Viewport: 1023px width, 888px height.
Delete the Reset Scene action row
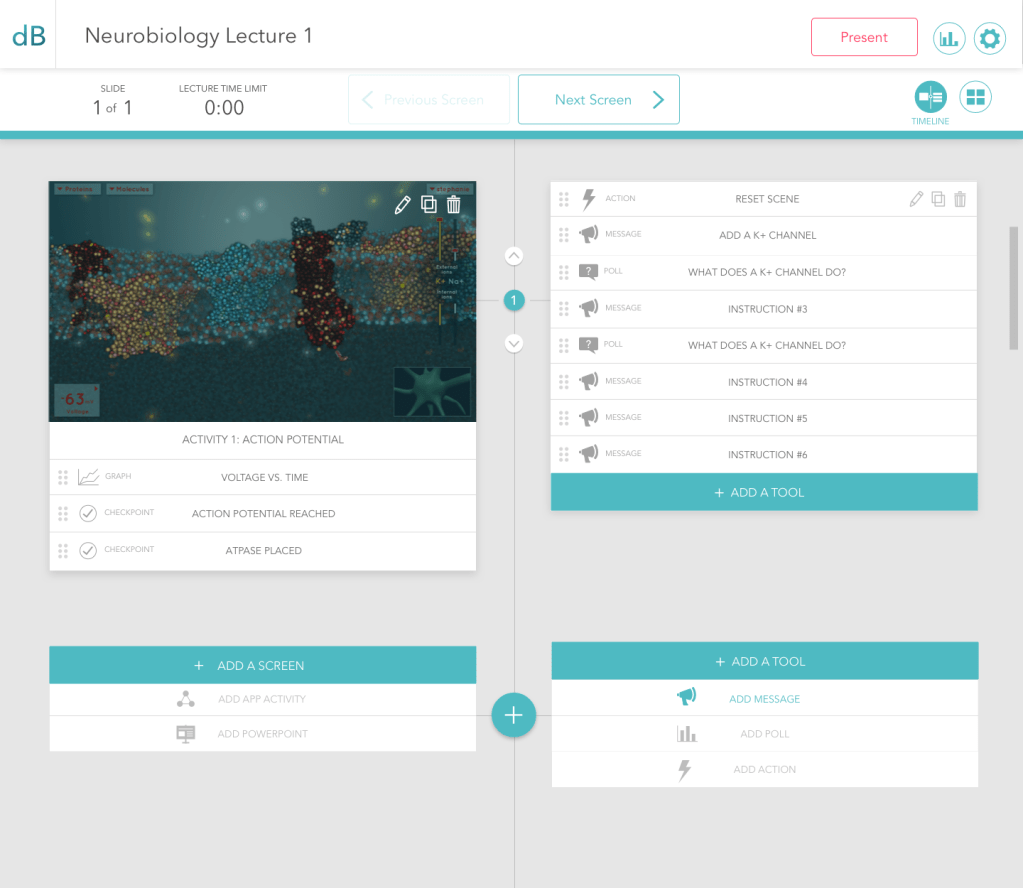(960, 199)
